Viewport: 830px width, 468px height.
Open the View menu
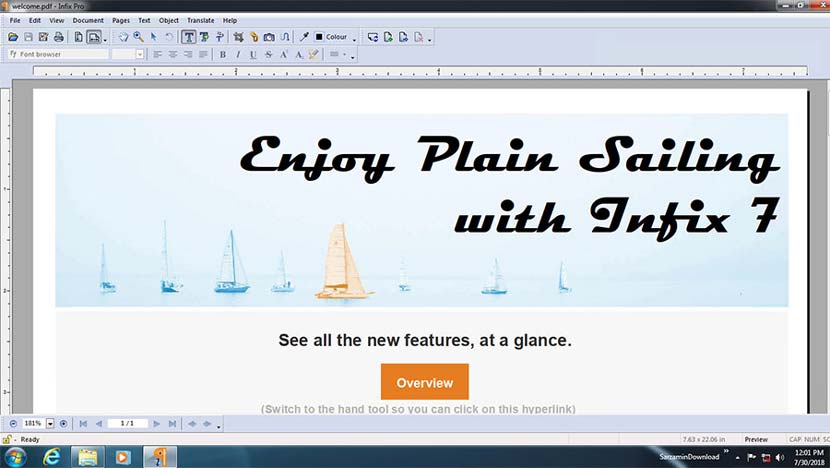pos(57,20)
